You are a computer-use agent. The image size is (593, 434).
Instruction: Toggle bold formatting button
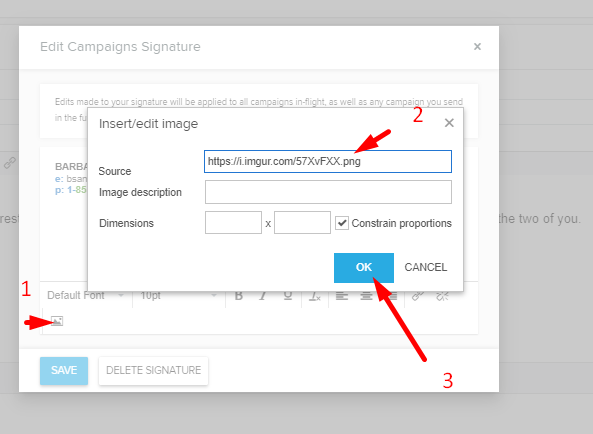tap(239, 296)
